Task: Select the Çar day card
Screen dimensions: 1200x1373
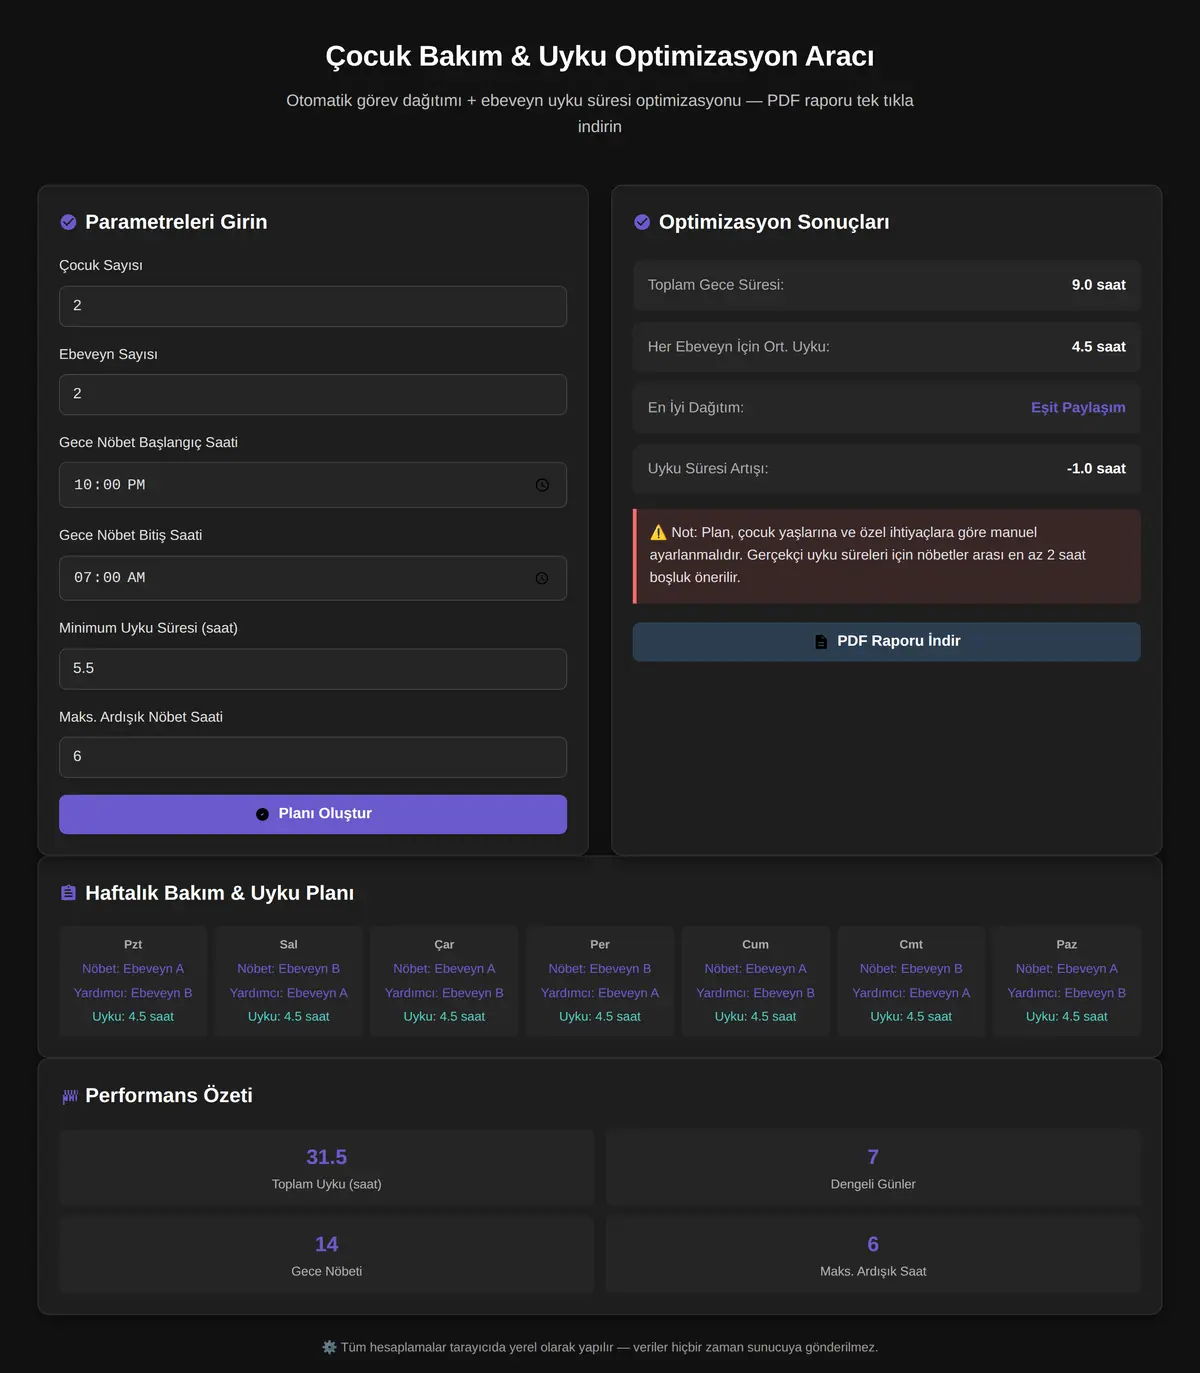Action: click(x=444, y=981)
